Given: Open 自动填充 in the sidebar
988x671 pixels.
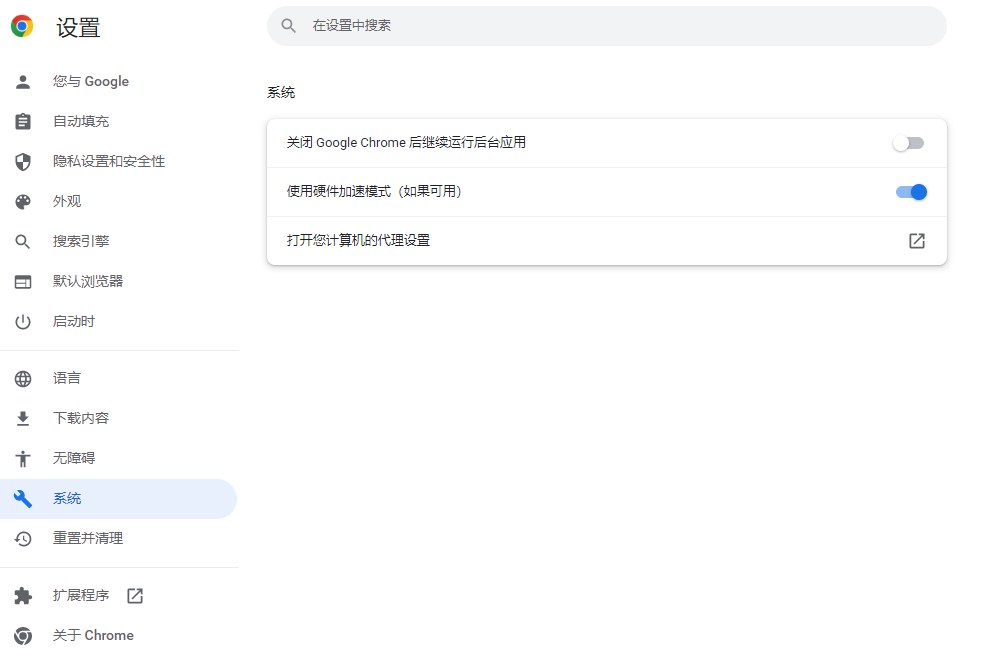Looking at the screenshot, I should point(78,121).
